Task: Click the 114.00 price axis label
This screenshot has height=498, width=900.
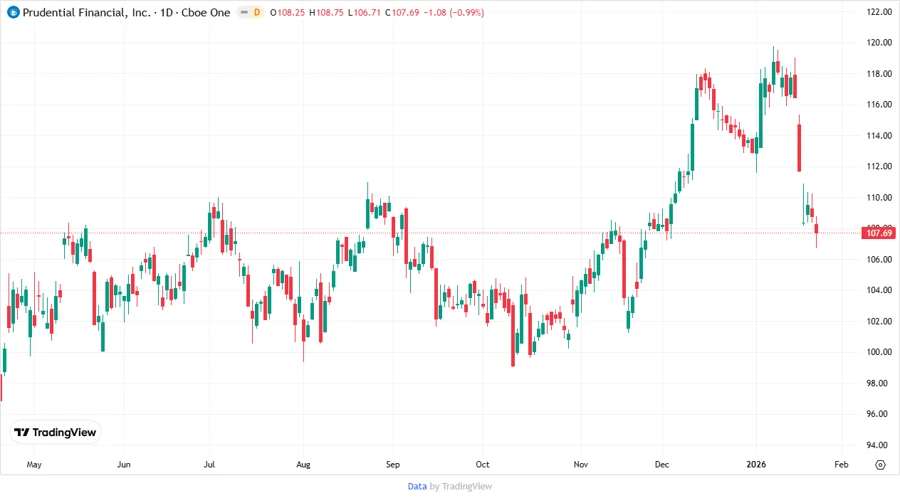Action: tap(879, 135)
